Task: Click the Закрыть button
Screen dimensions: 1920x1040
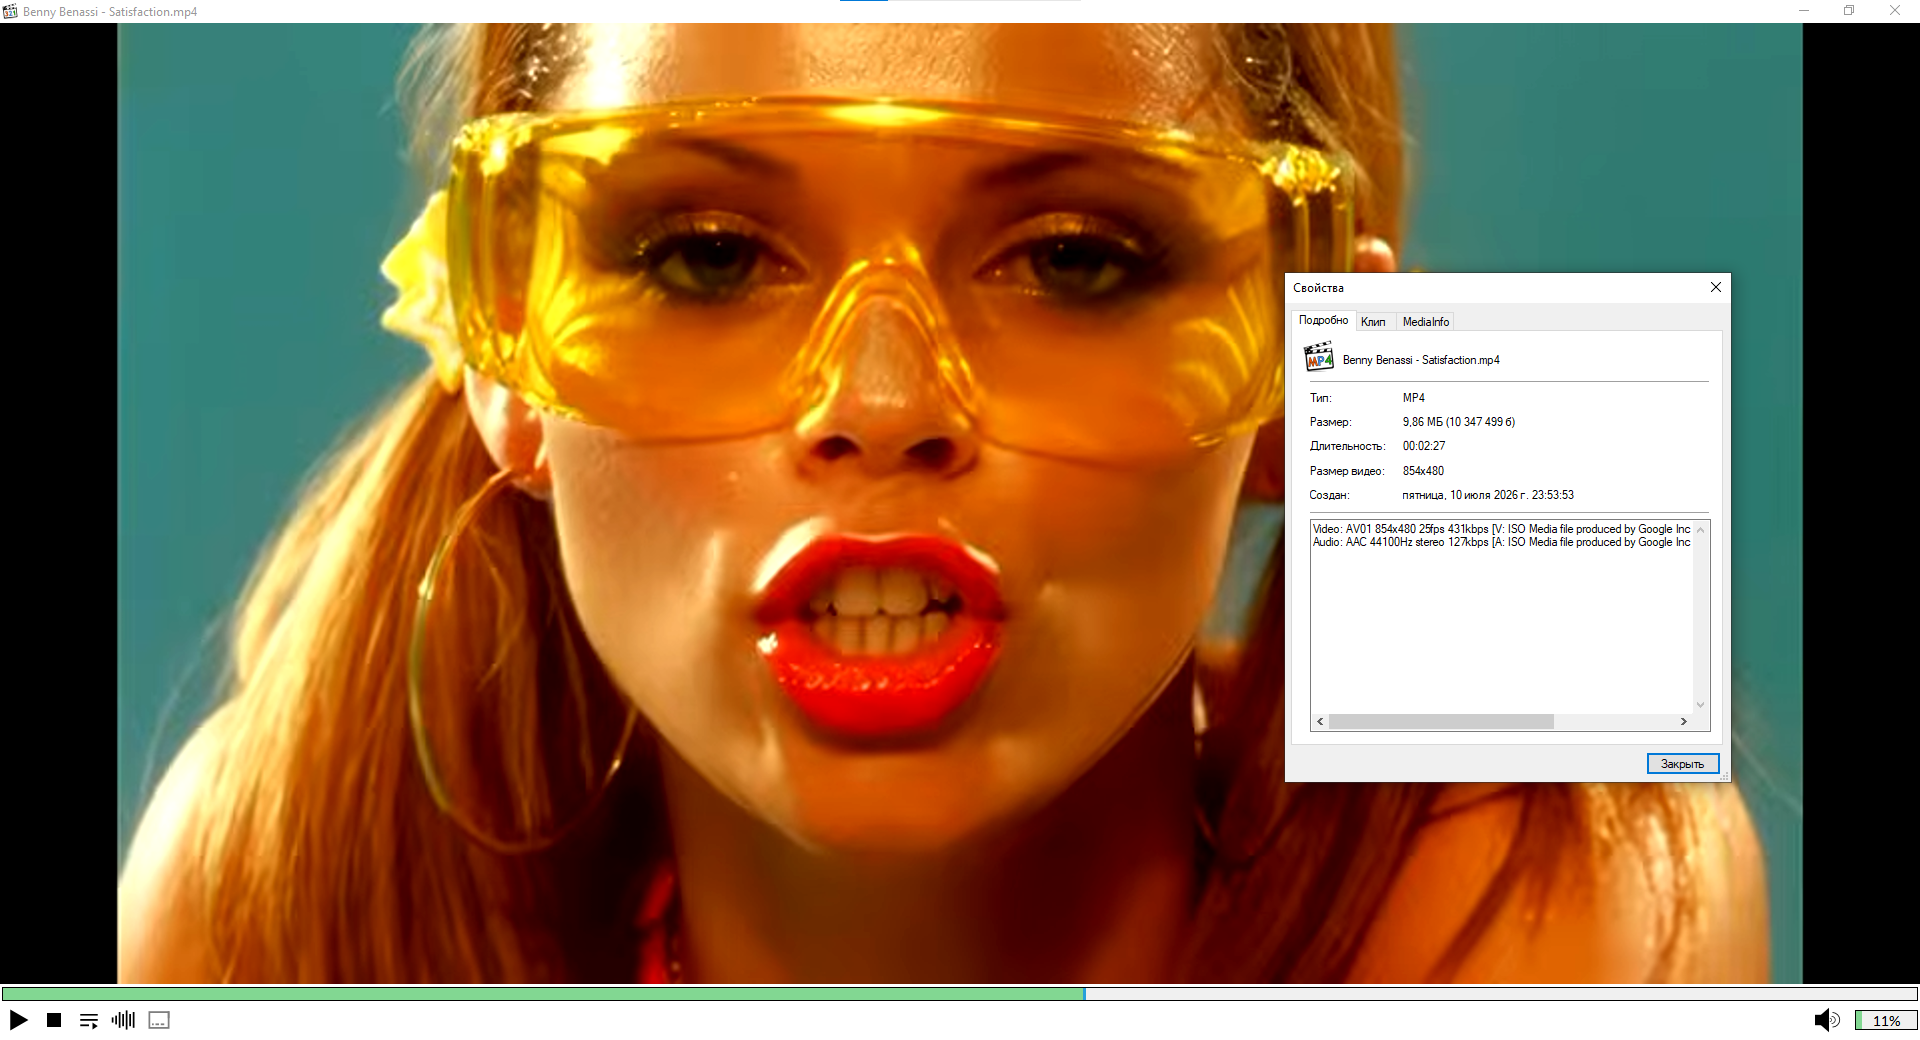Action: click(1683, 764)
